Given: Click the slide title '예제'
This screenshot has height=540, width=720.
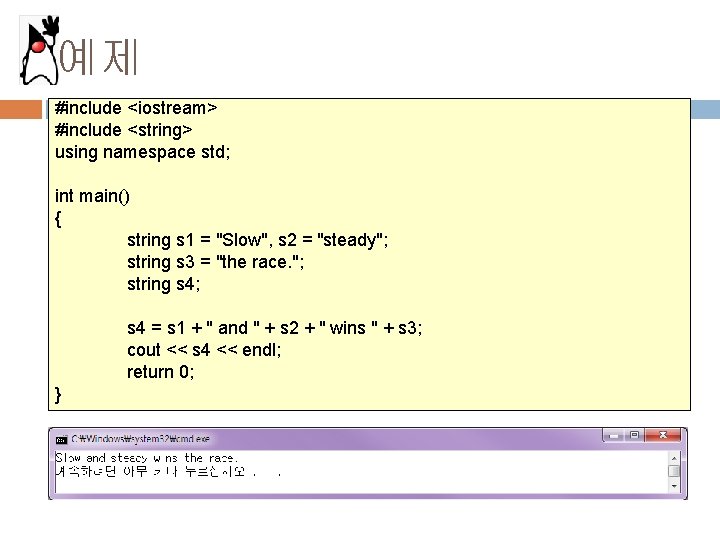Looking at the screenshot, I should point(98,57).
